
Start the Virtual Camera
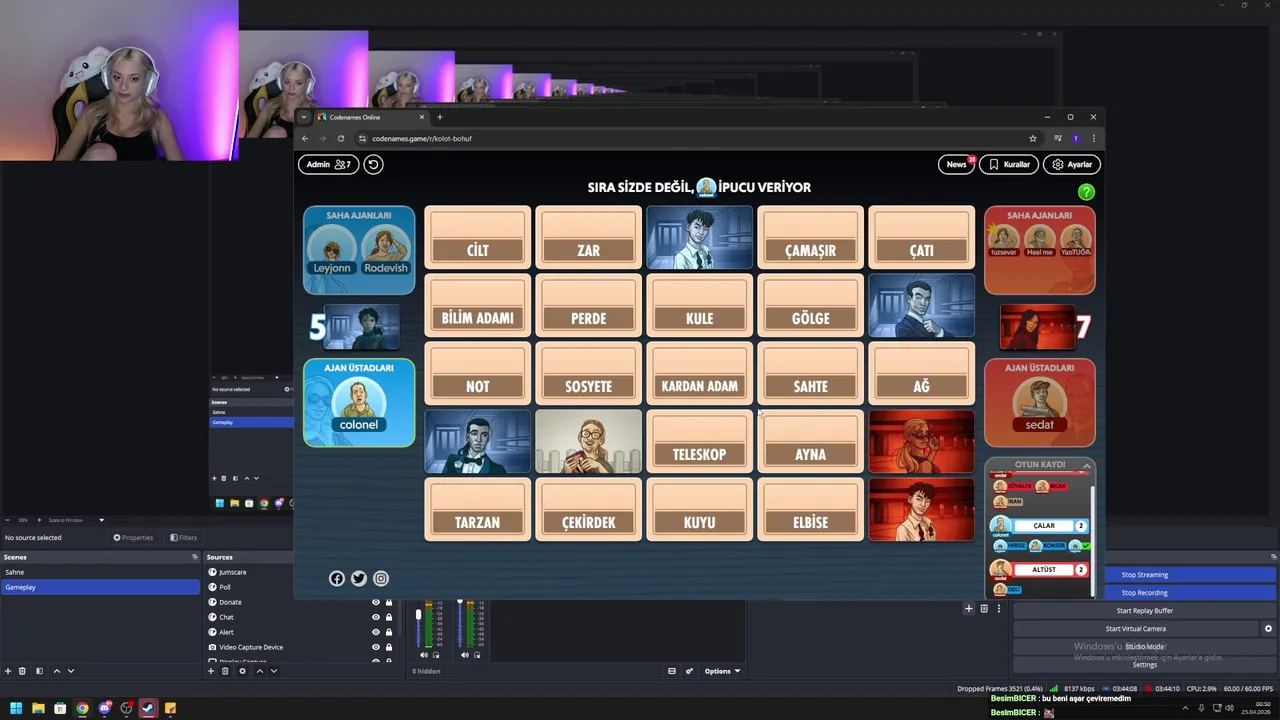pos(1135,629)
